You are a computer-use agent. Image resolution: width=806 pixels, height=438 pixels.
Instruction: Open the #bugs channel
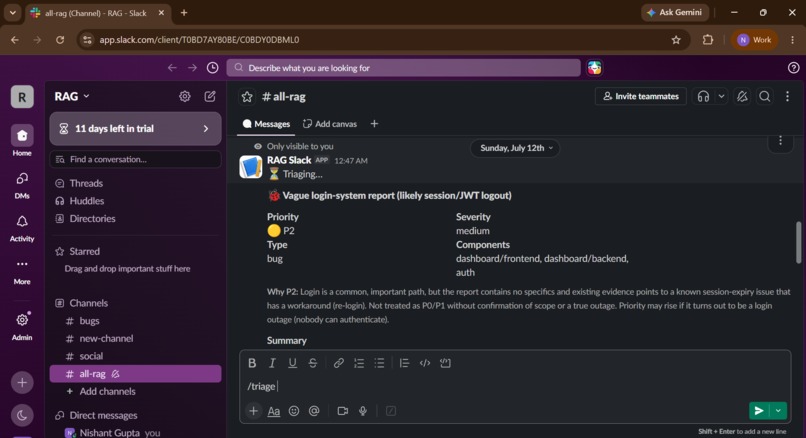pos(135,321)
